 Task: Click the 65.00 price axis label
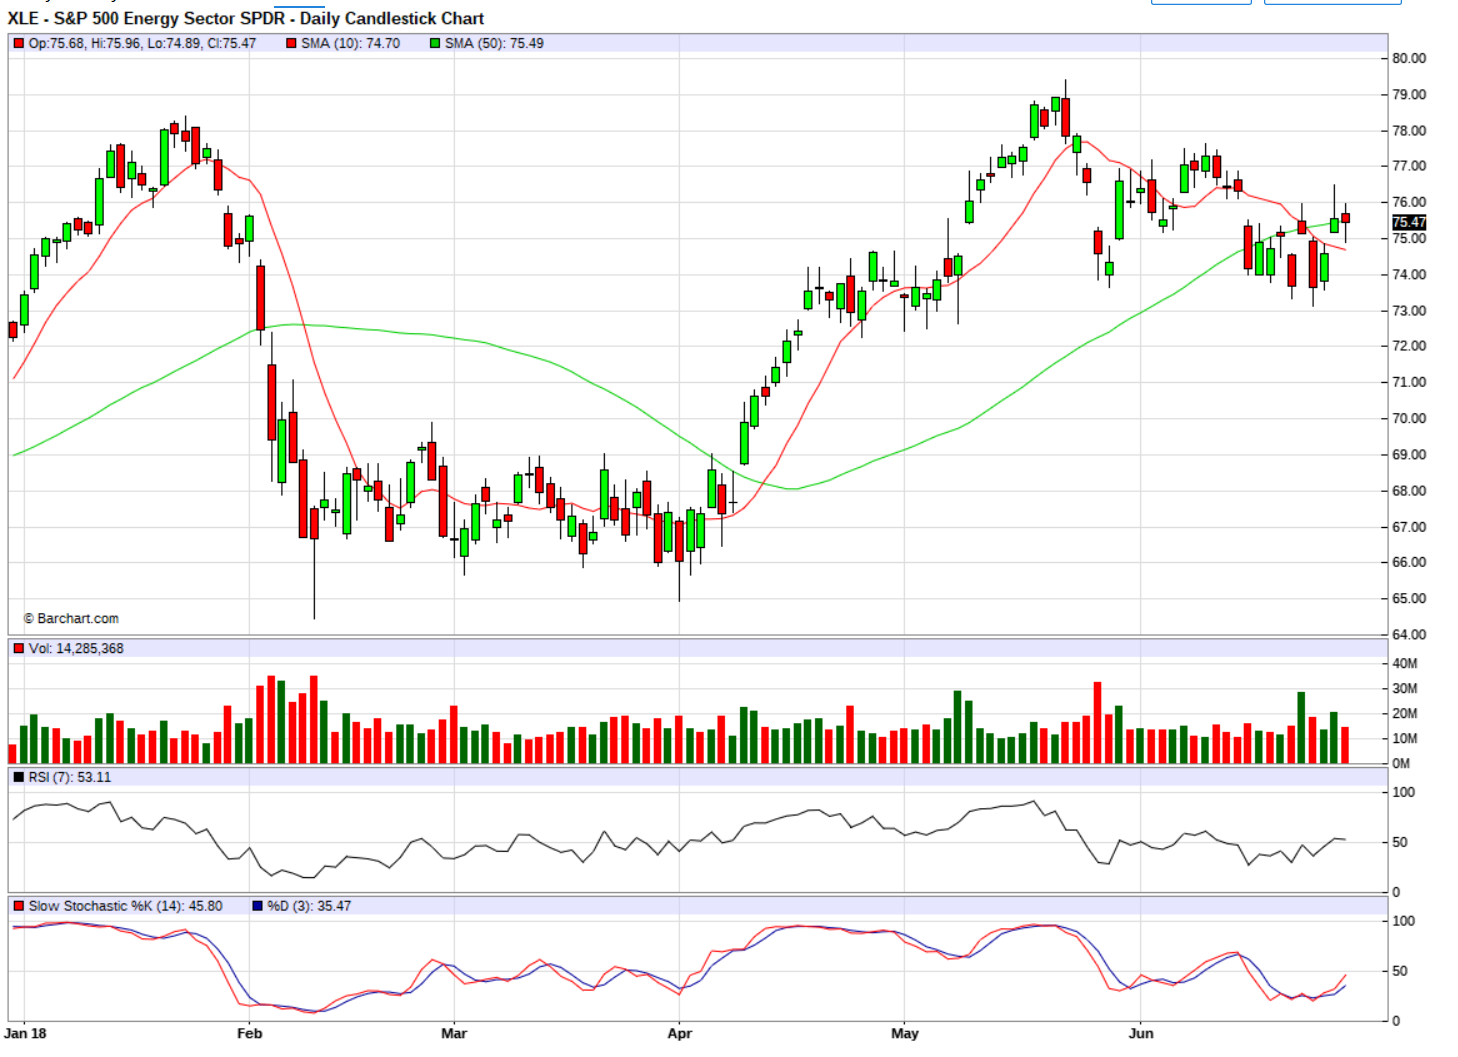(1409, 599)
